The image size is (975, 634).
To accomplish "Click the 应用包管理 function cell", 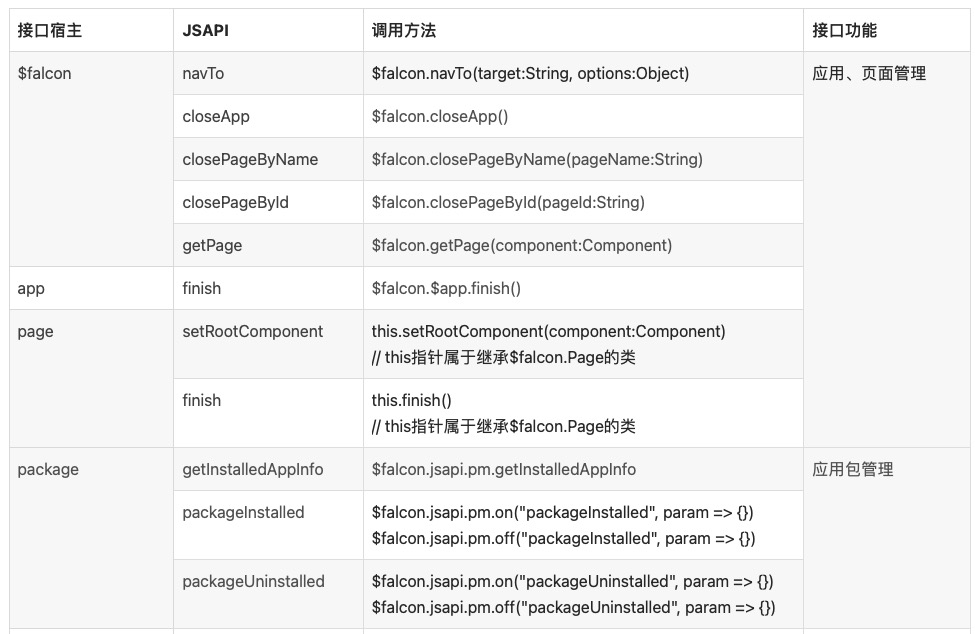I will coord(853,469).
